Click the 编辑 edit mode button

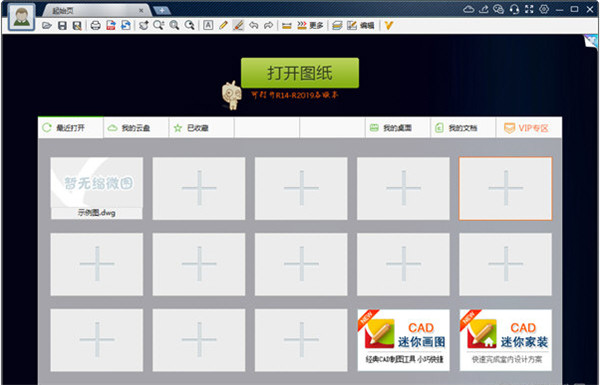point(360,26)
